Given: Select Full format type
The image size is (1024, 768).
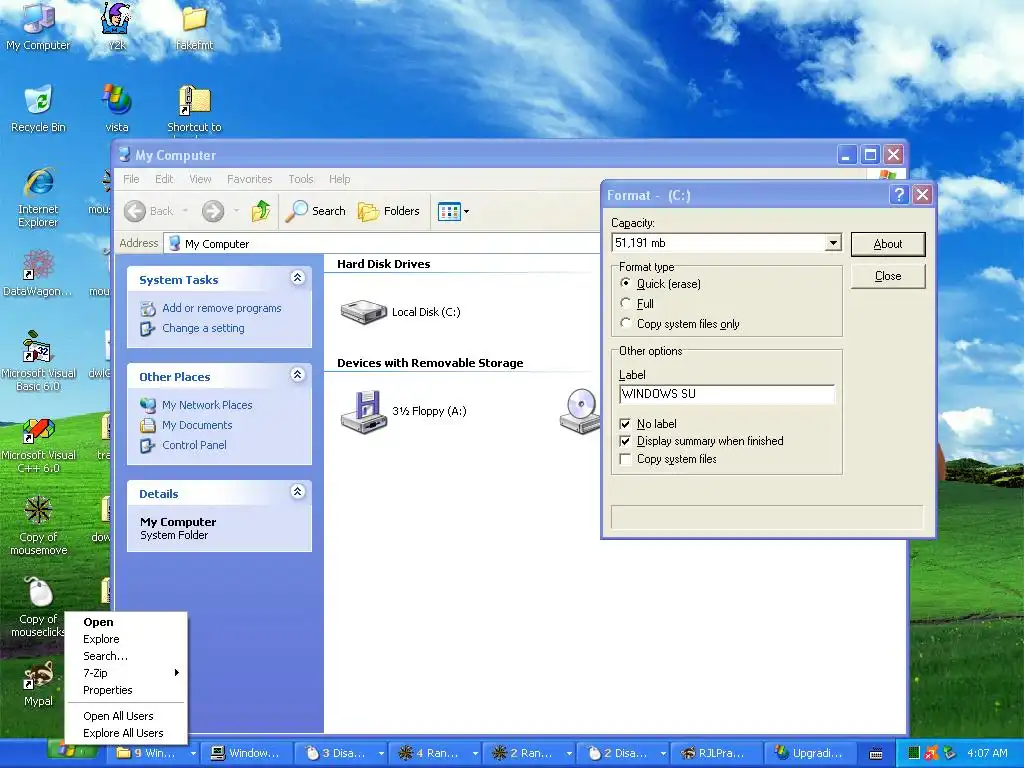Looking at the screenshot, I should (626, 304).
